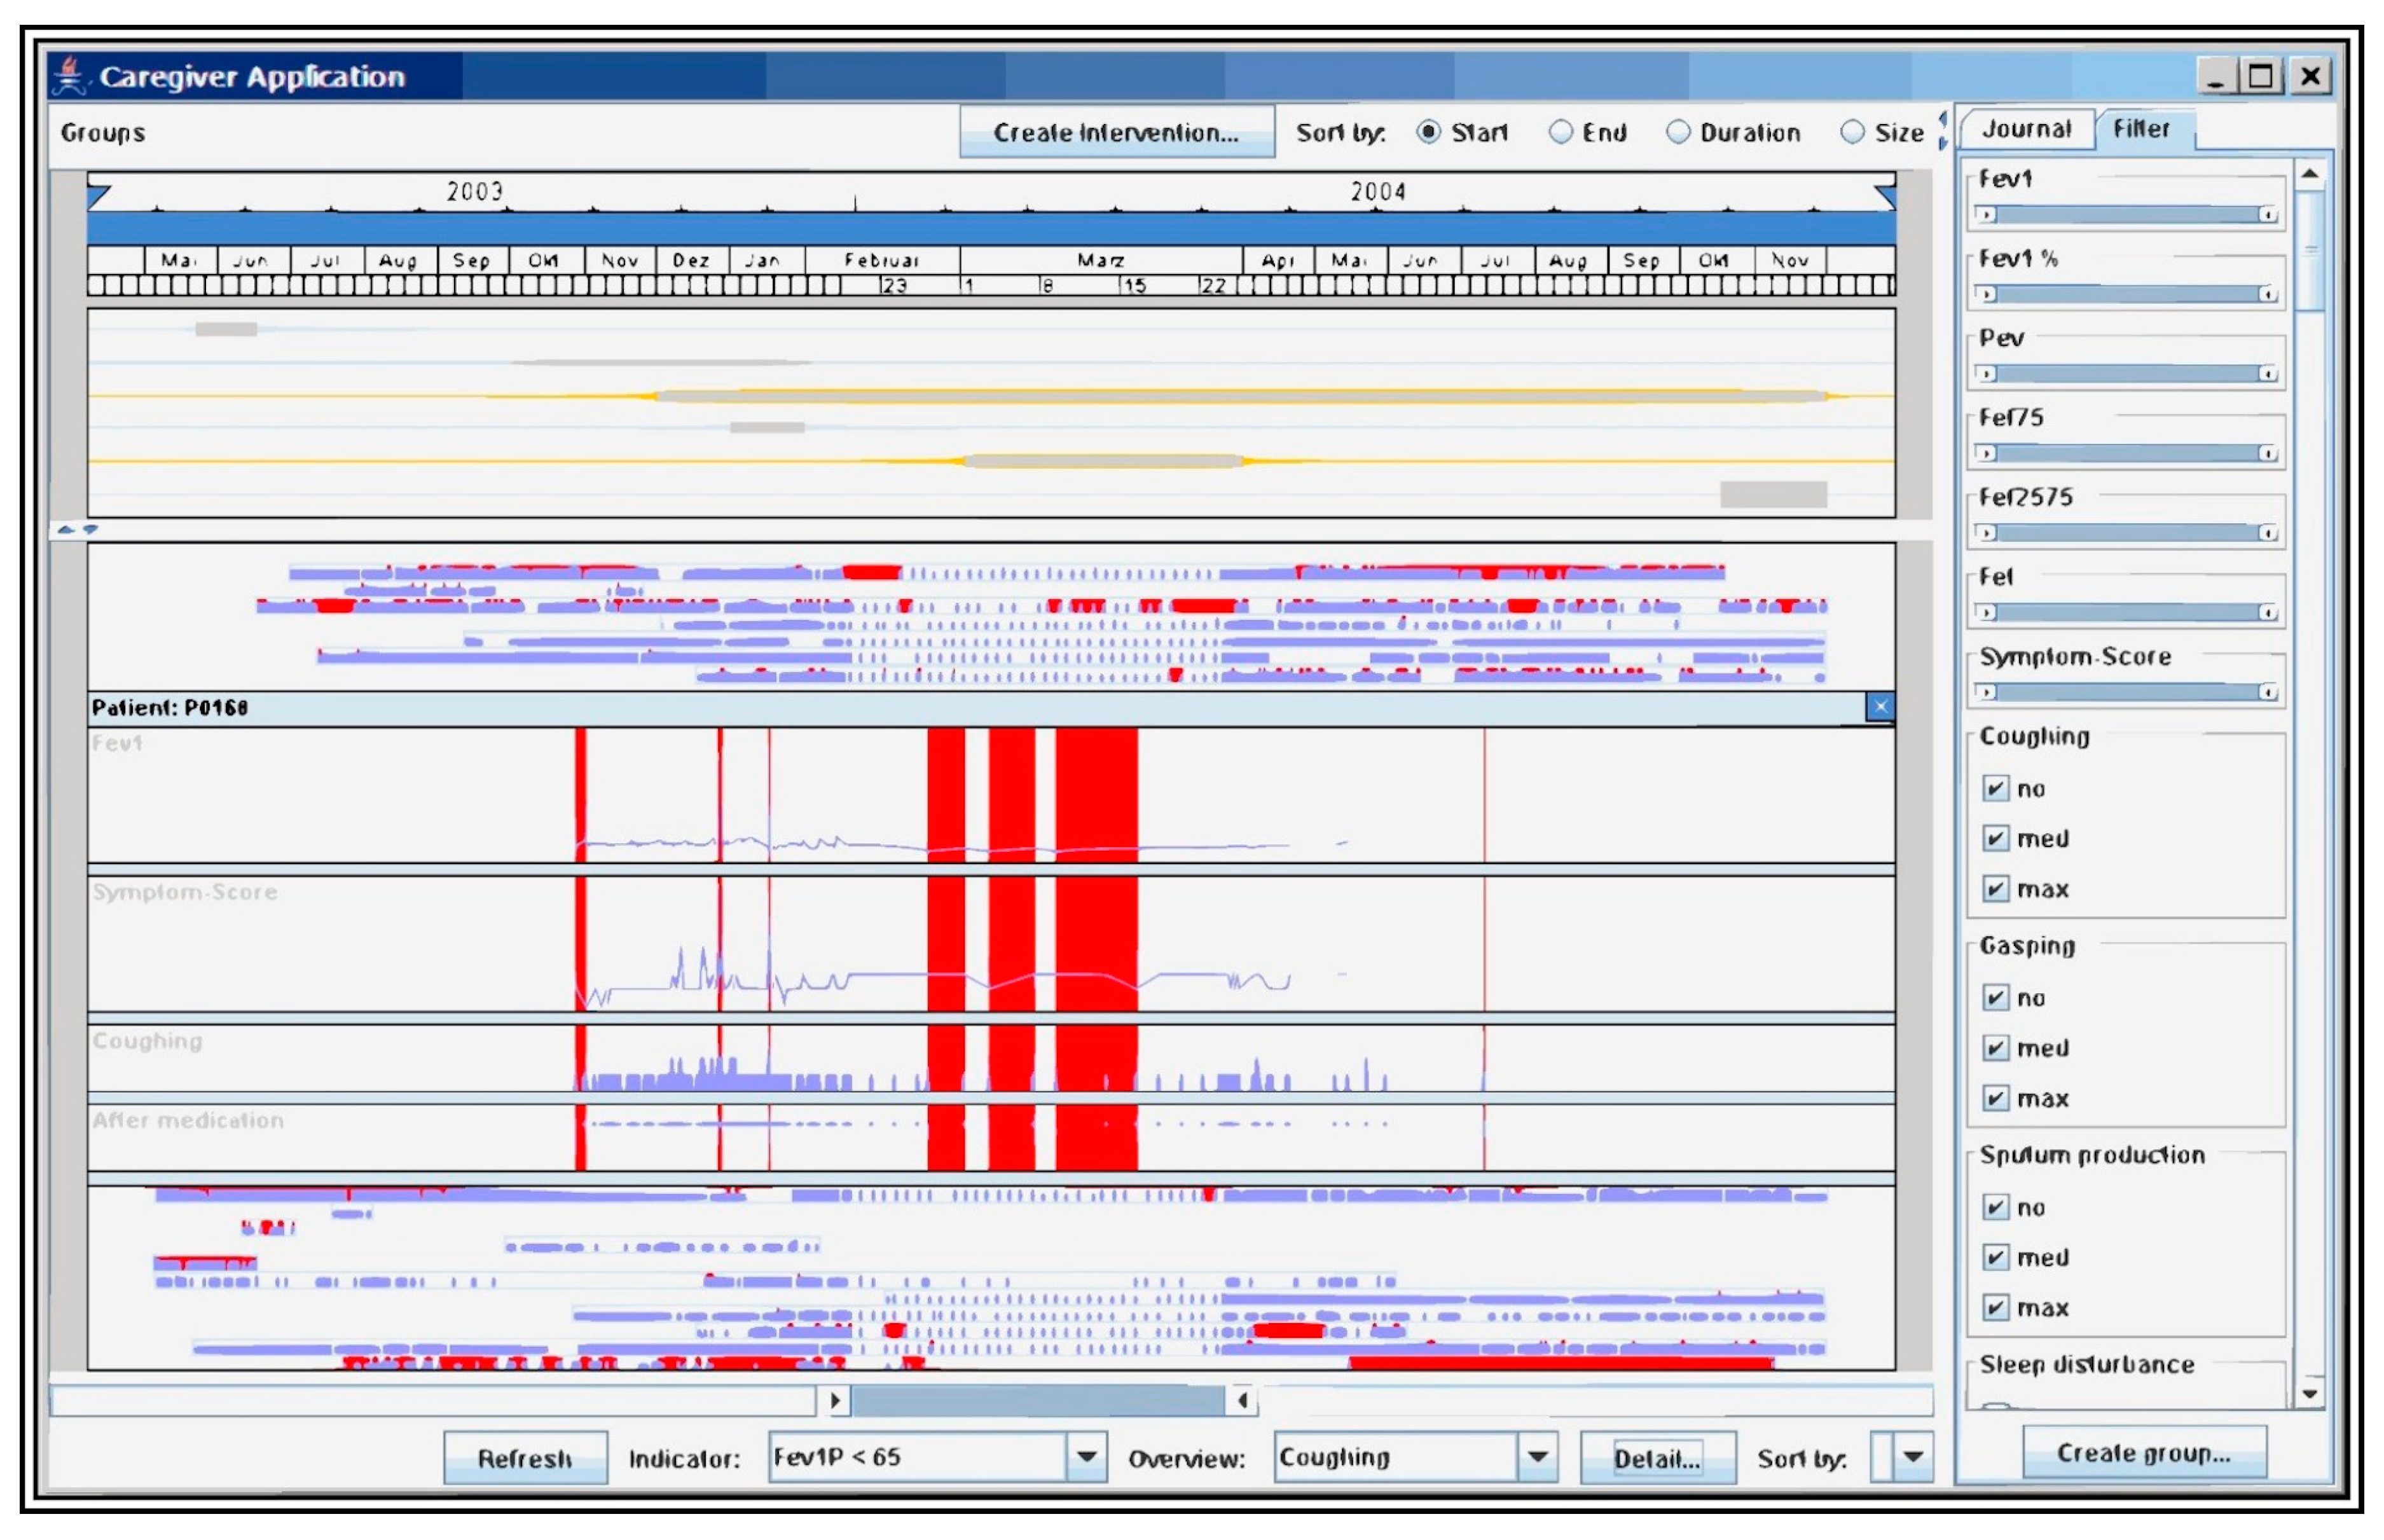Click the Symptom-Score range slider
The image size is (2384, 1540).
(x=2126, y=692)
